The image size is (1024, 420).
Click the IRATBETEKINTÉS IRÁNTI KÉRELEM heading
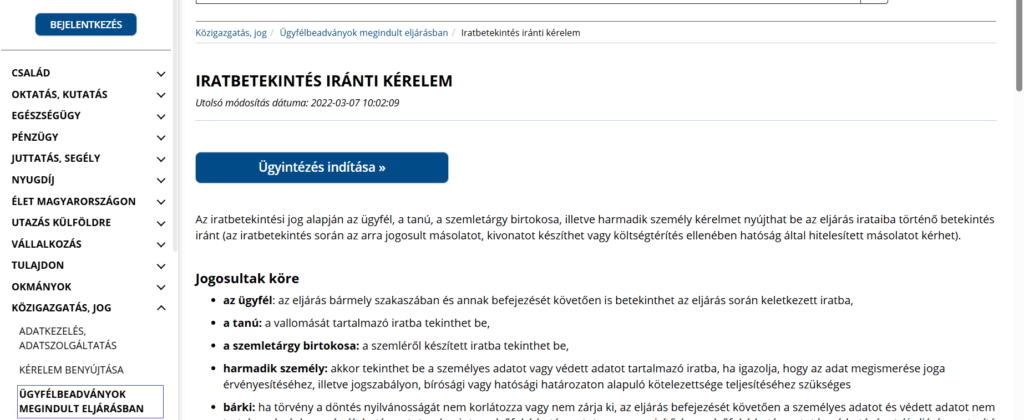click(324, 82)
